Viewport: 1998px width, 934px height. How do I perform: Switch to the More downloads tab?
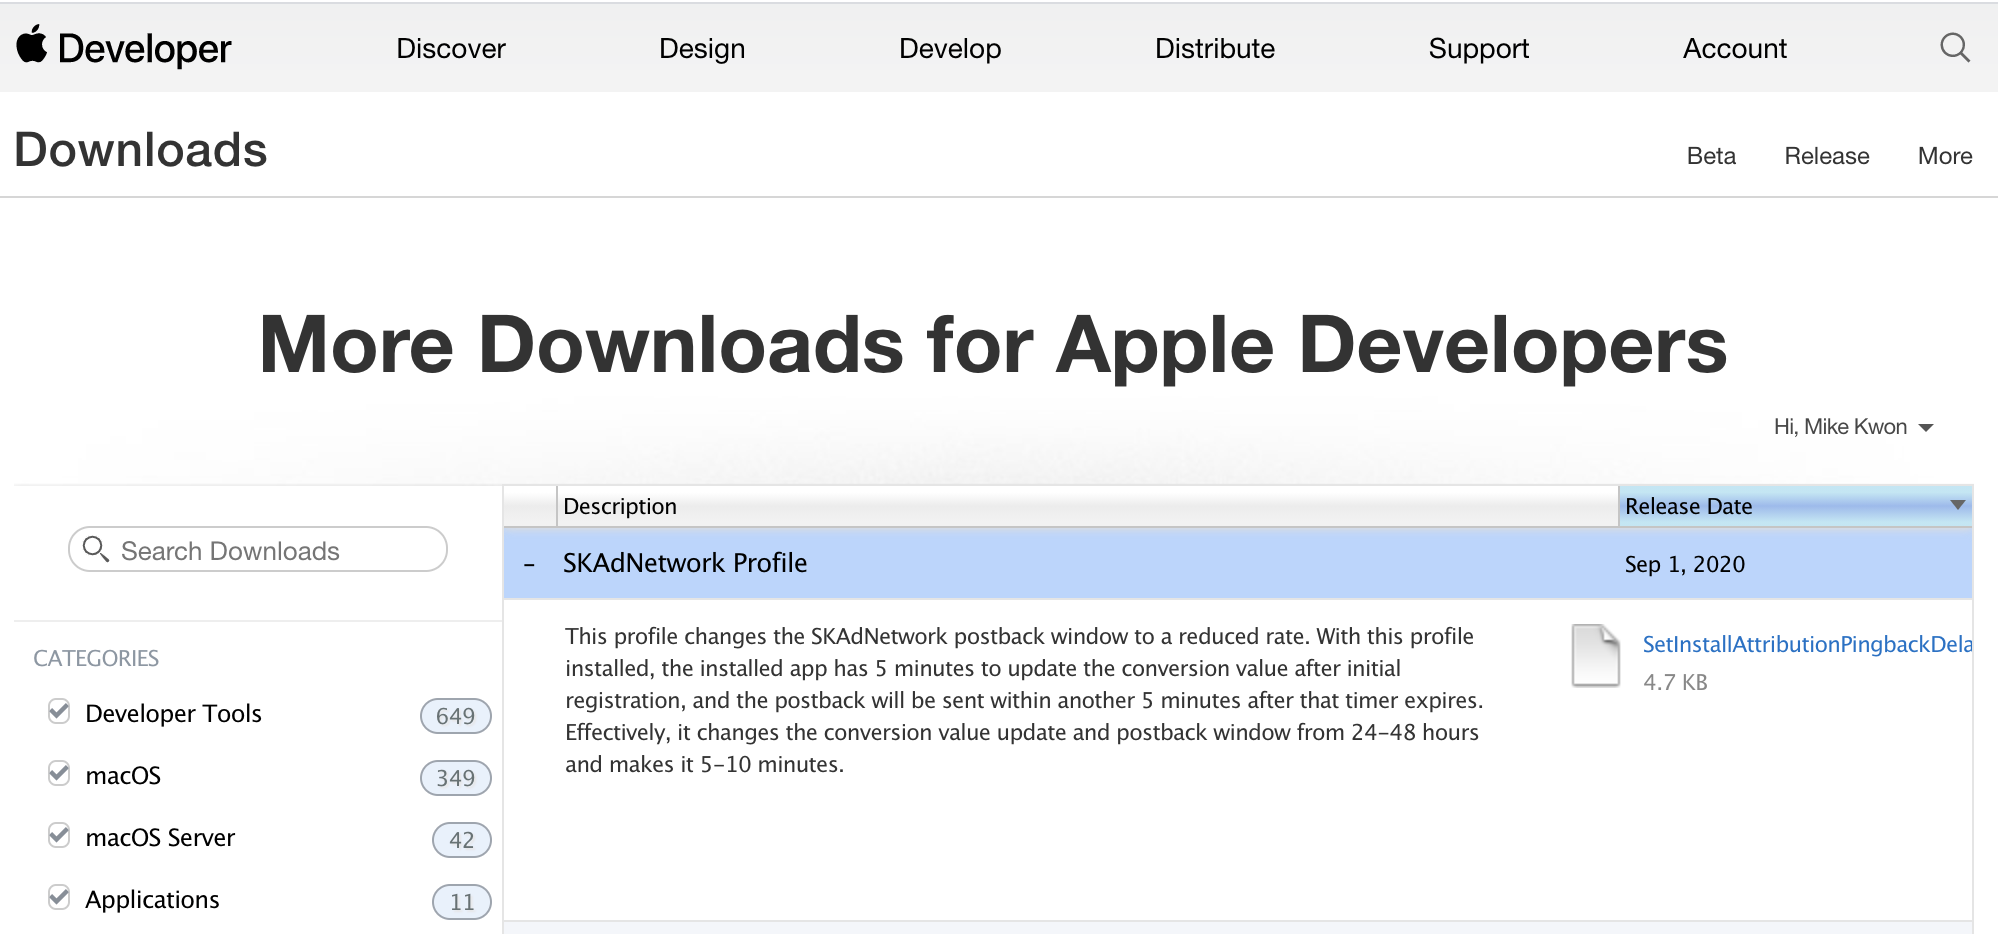coord(1945,156)
